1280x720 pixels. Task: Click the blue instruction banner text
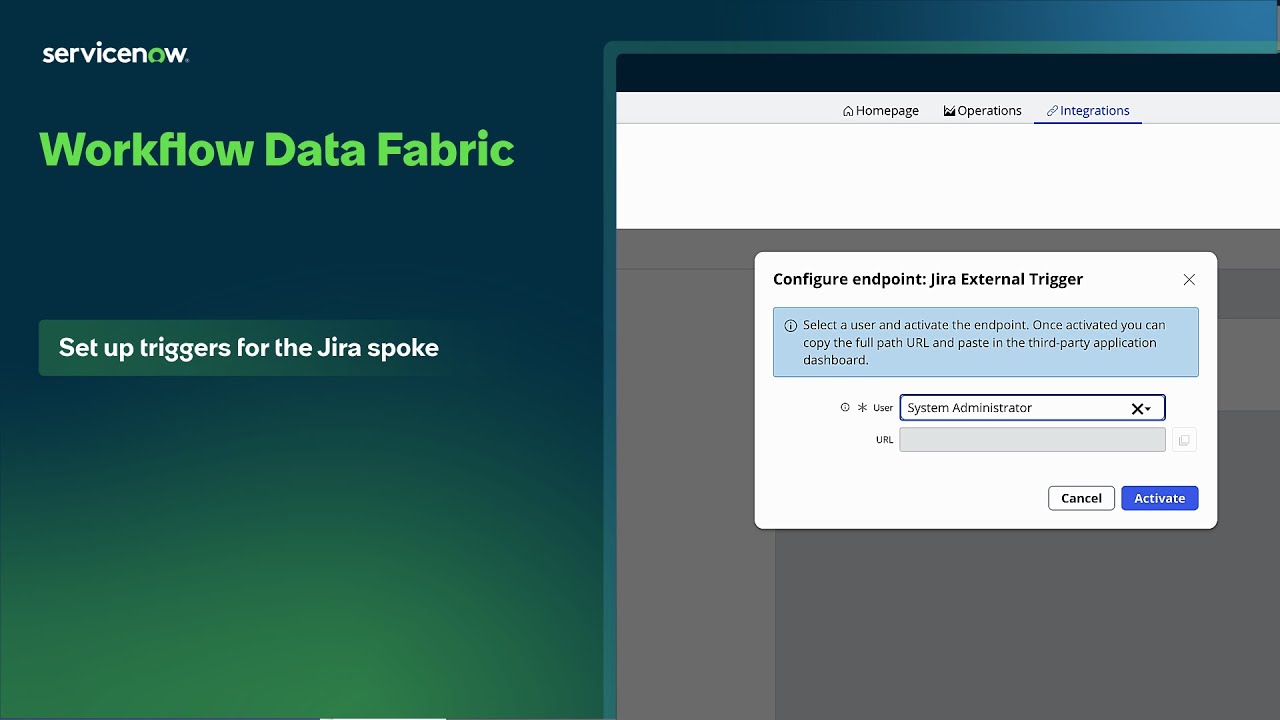click(x=985, y=341)
